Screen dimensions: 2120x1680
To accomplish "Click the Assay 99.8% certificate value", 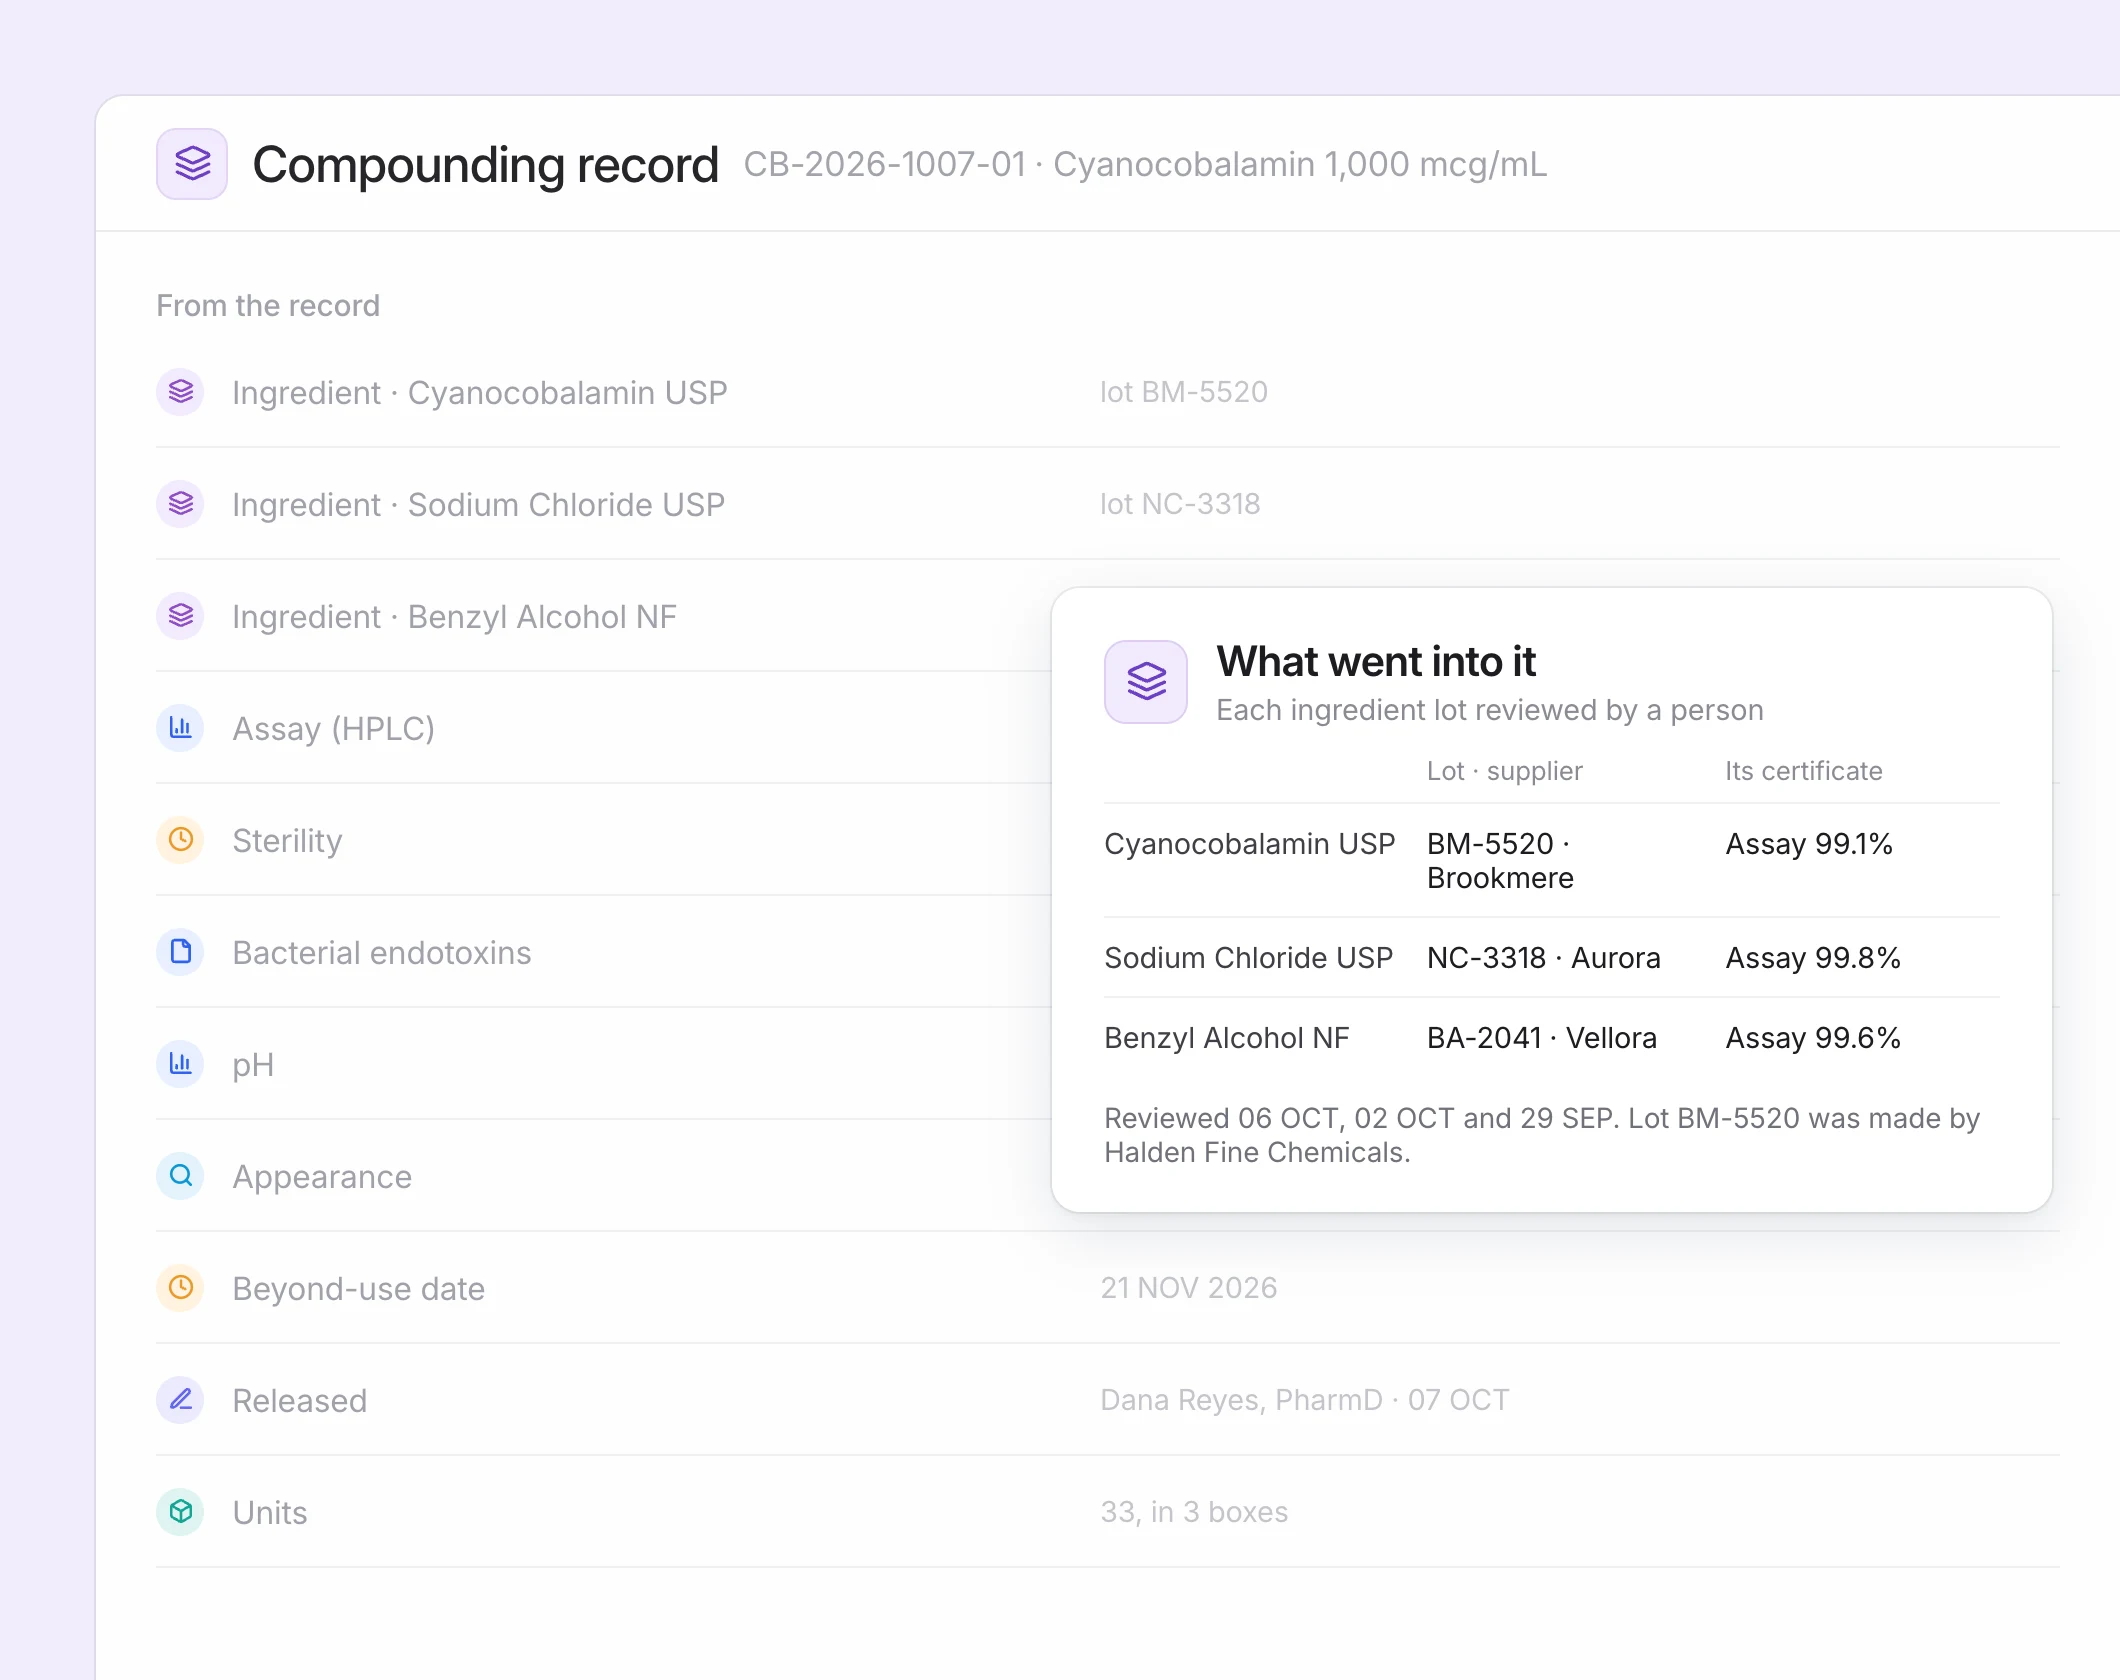I will click(1813, 958).
